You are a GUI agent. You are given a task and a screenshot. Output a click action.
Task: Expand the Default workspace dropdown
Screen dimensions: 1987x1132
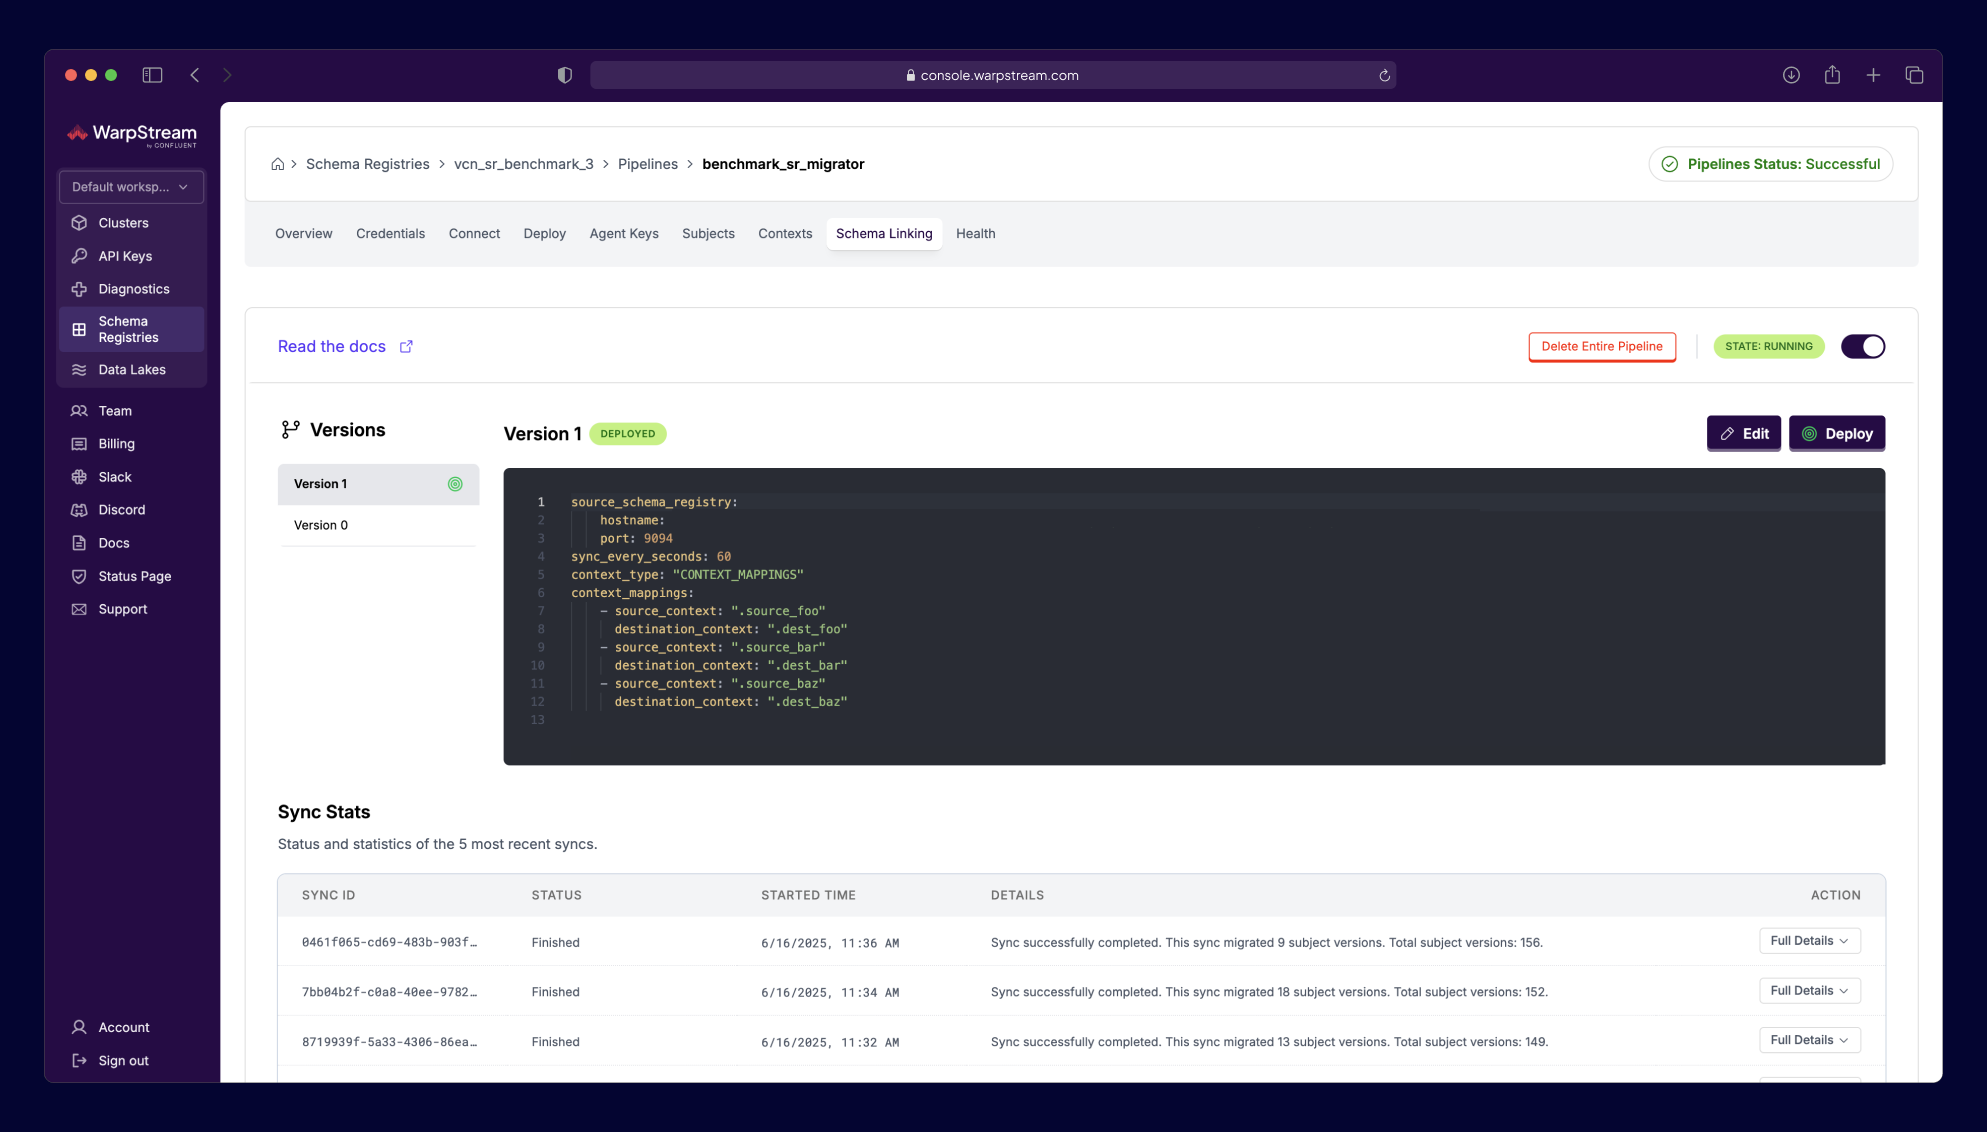click(x=131, y=187)
